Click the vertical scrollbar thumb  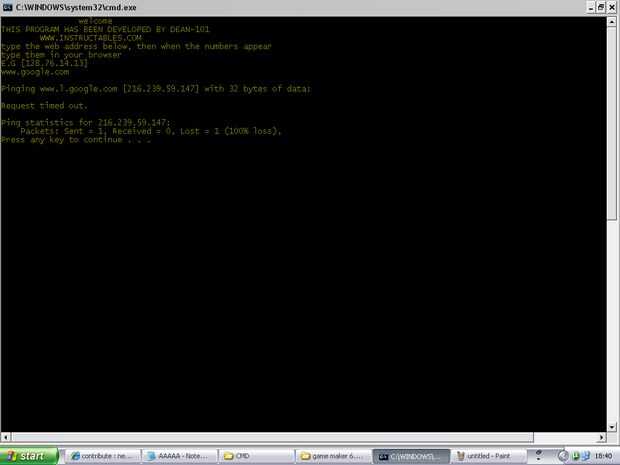[x=612, y=124]
